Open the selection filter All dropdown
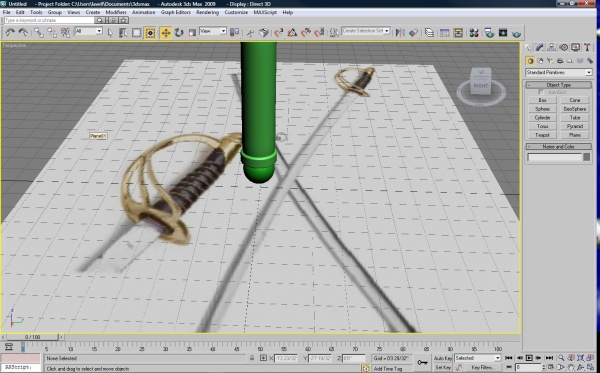 [x=89, y=31]
